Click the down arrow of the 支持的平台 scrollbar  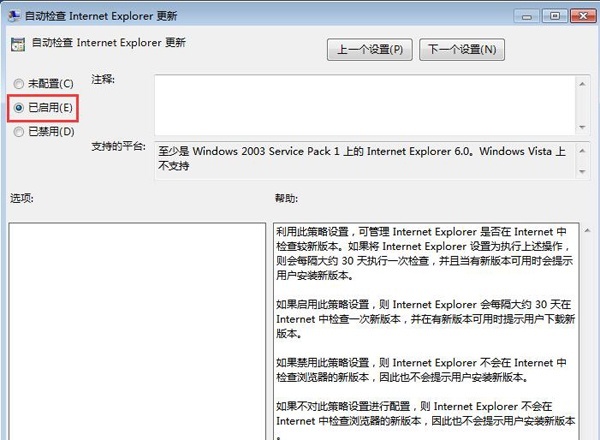(582, 171)
